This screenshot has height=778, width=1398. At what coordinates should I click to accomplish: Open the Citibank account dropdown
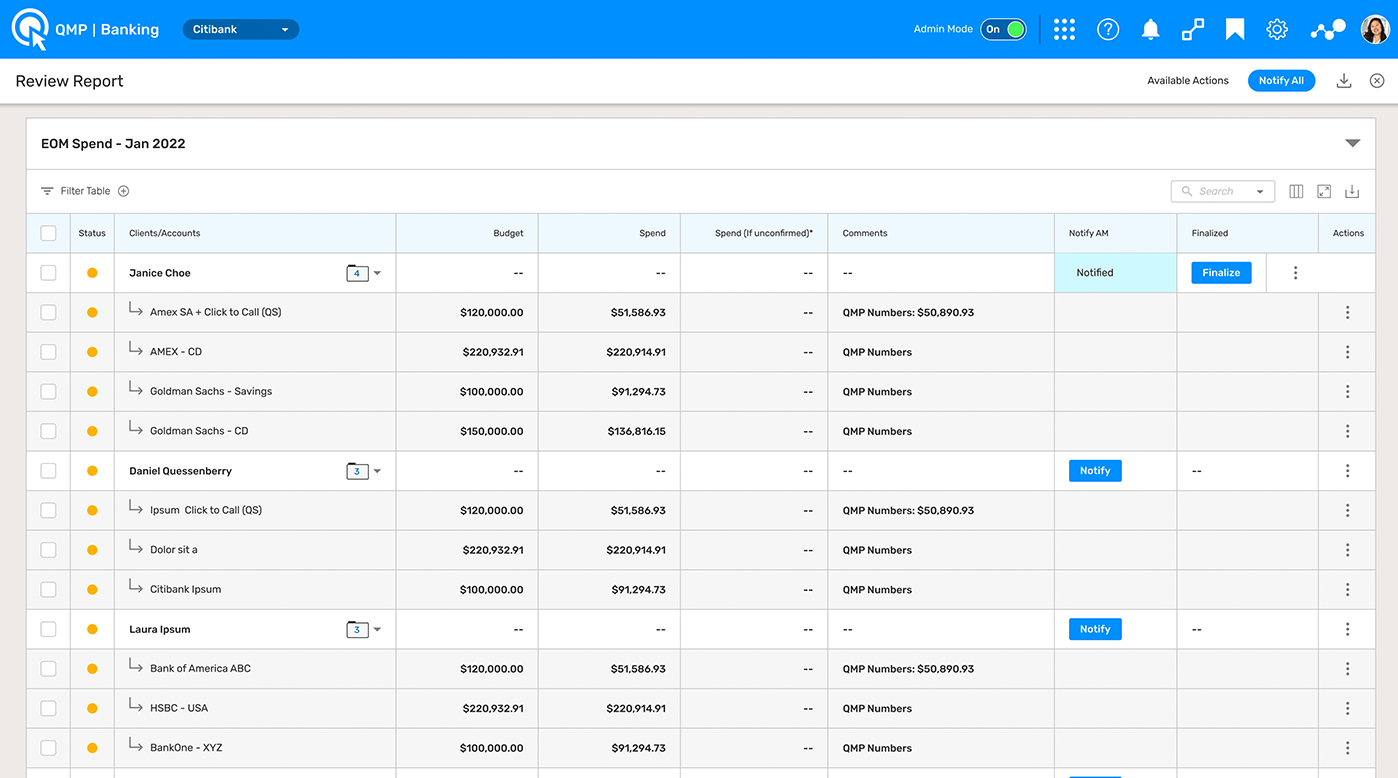(241, 29)
